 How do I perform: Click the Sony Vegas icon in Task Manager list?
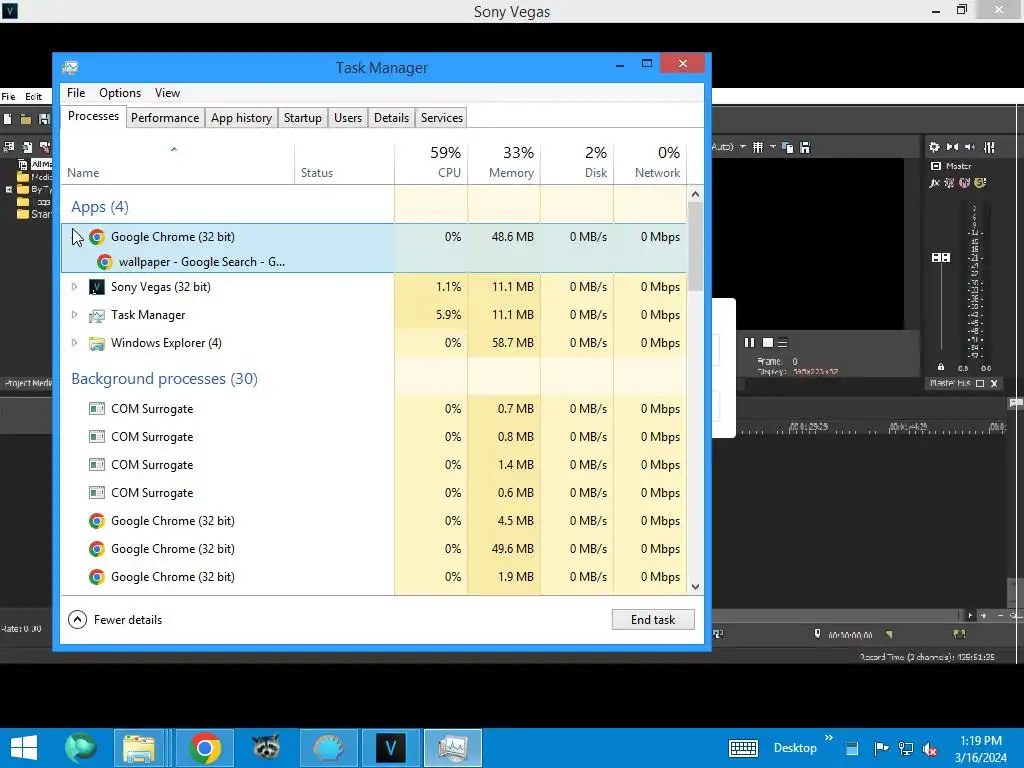pyautogui.click(x=97, y=287)
